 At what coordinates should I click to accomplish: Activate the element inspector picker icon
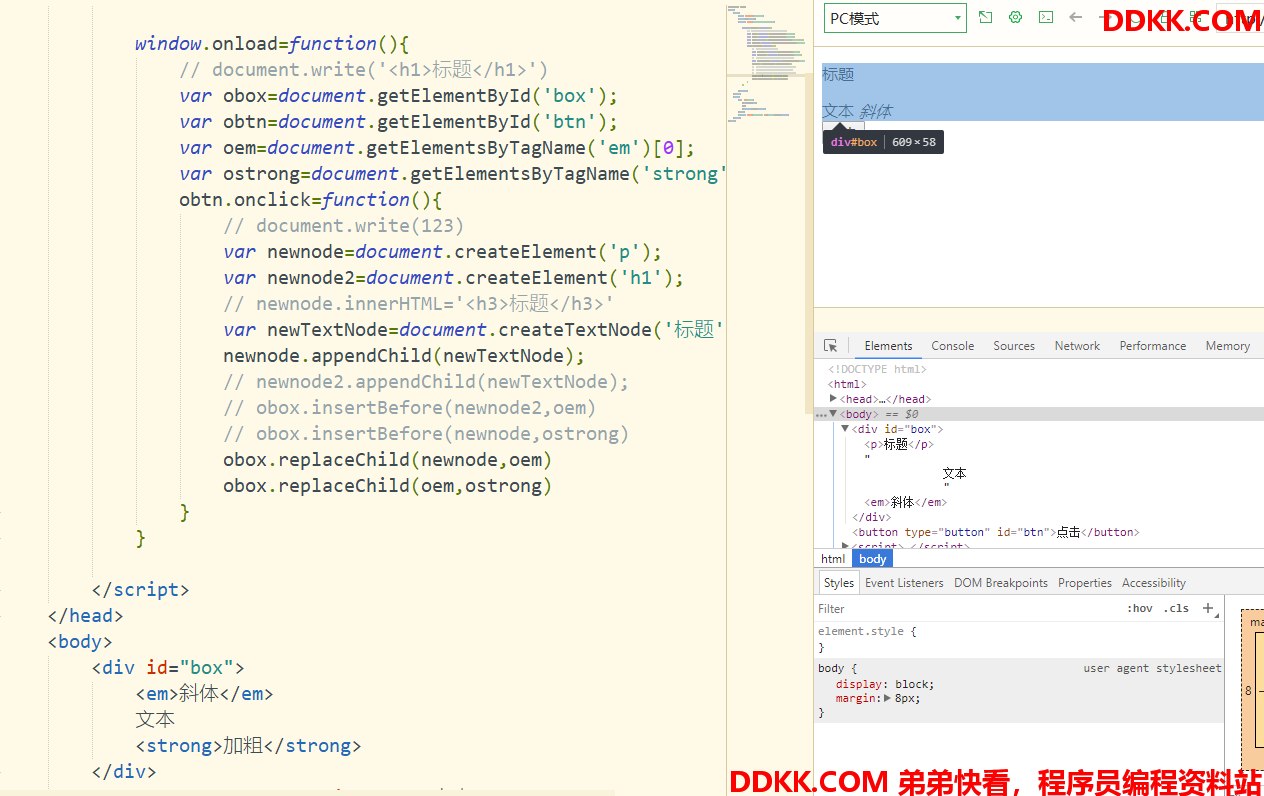tap(830, 346)
